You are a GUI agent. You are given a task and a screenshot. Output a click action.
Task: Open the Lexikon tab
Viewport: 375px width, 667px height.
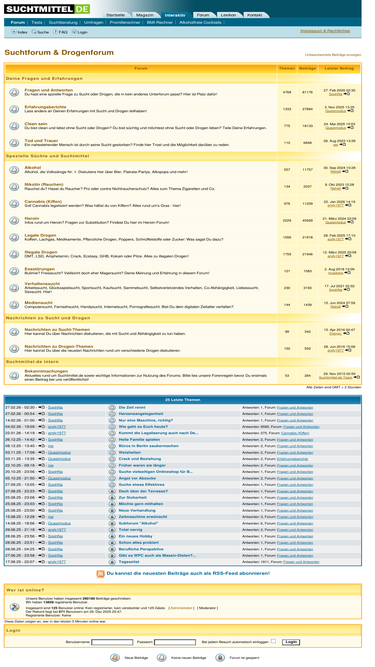click(x=228, y=15)
